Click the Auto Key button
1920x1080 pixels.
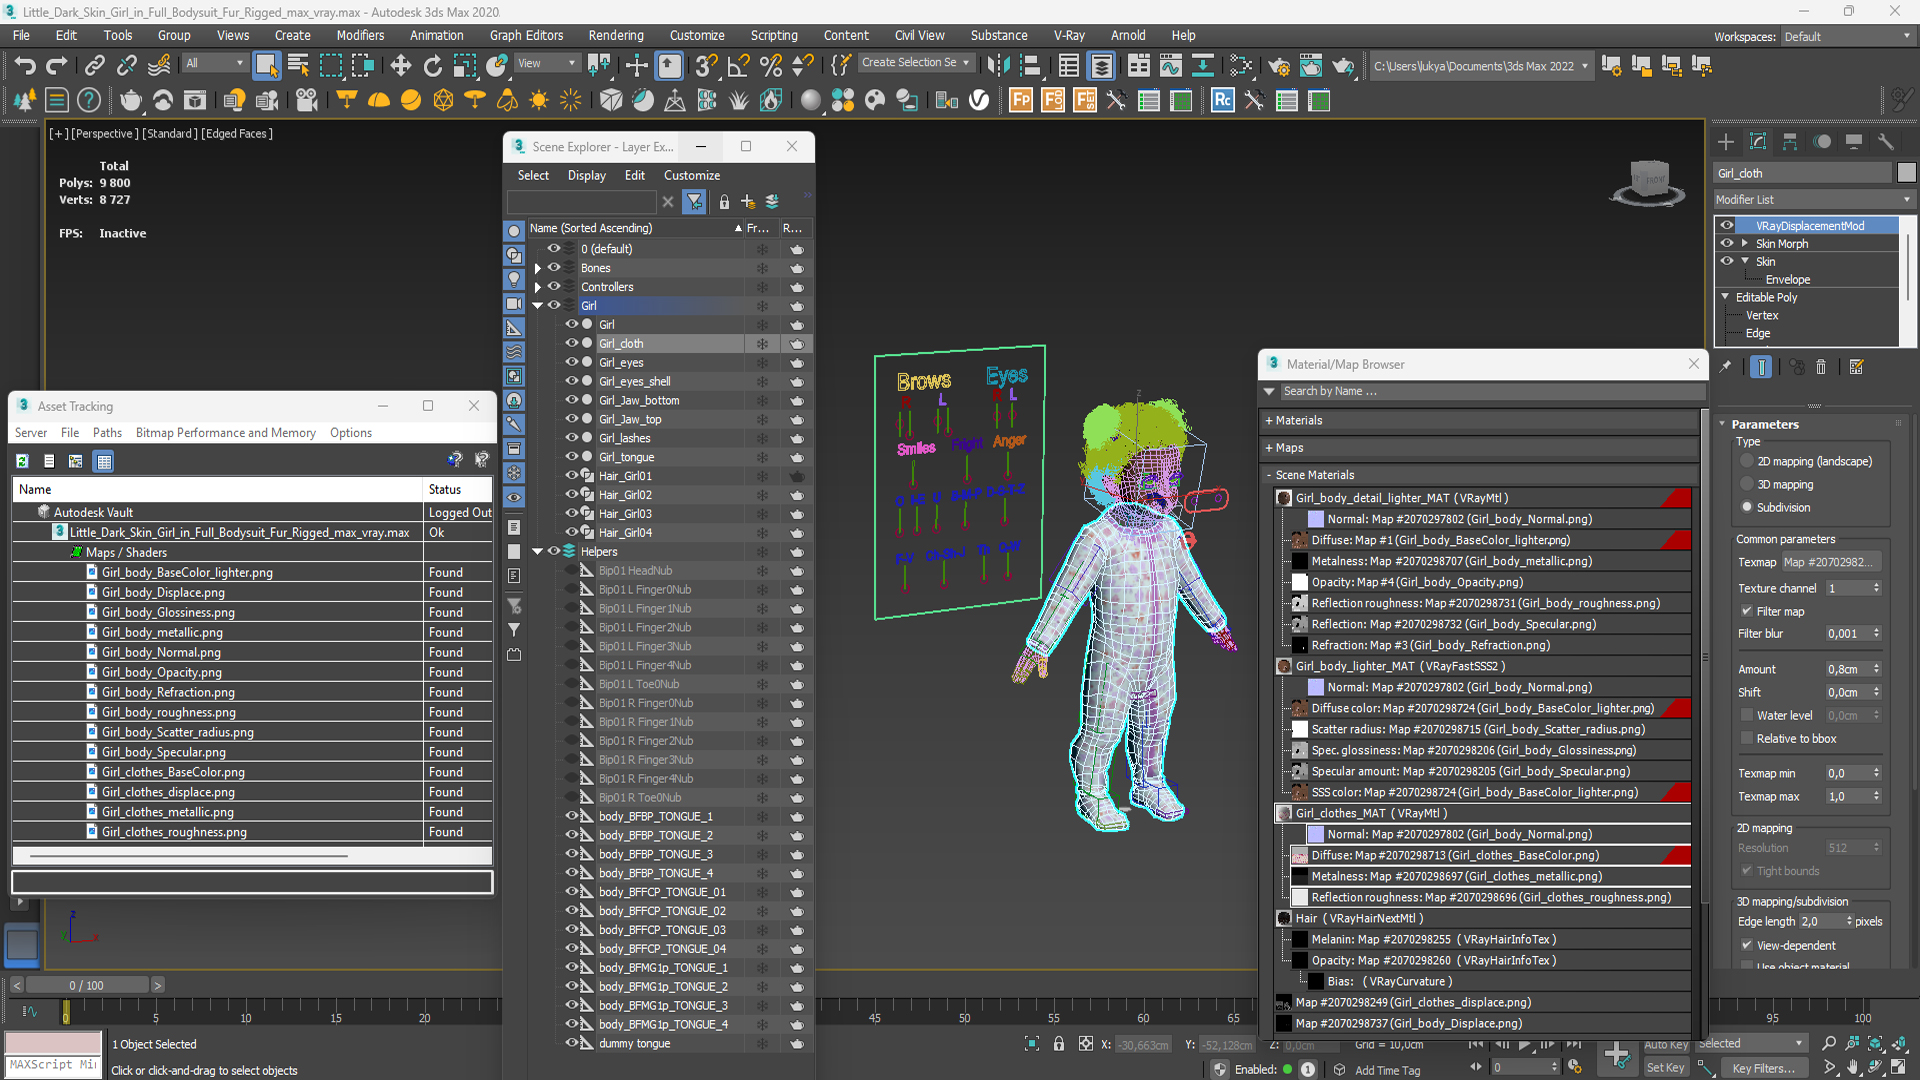coord(1665,1044)
